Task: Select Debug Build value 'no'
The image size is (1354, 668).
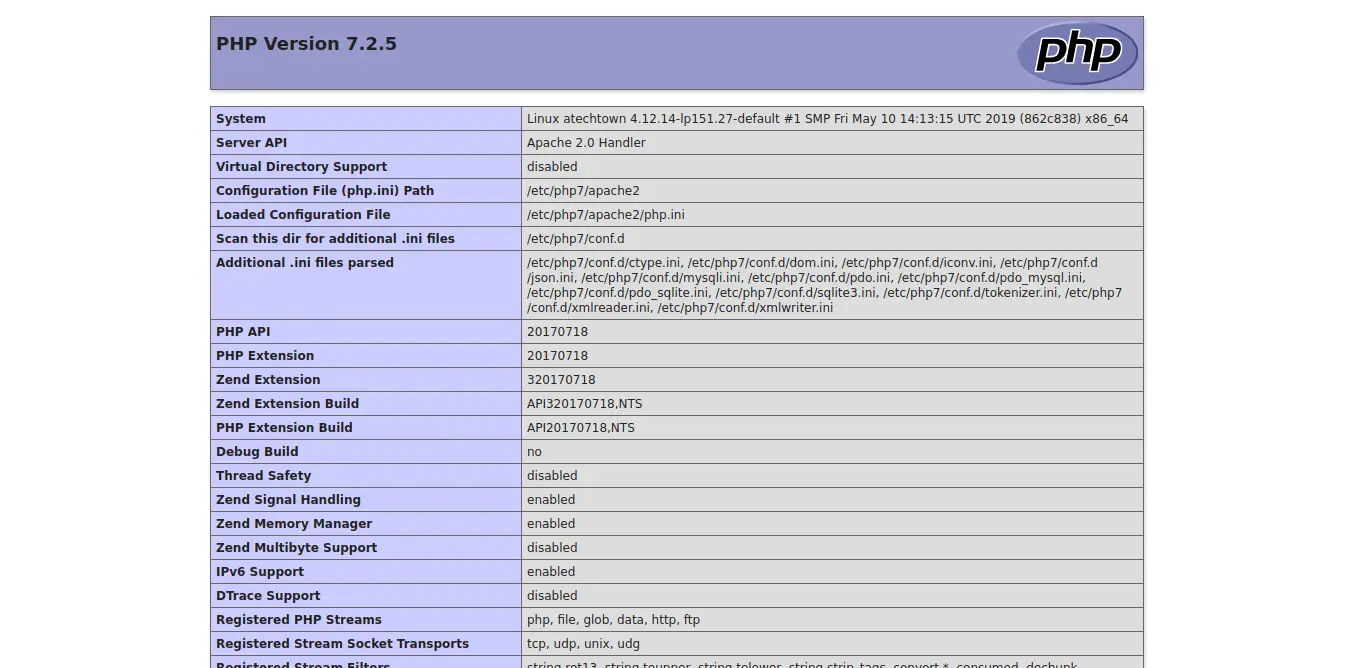Action: [534, 452]
